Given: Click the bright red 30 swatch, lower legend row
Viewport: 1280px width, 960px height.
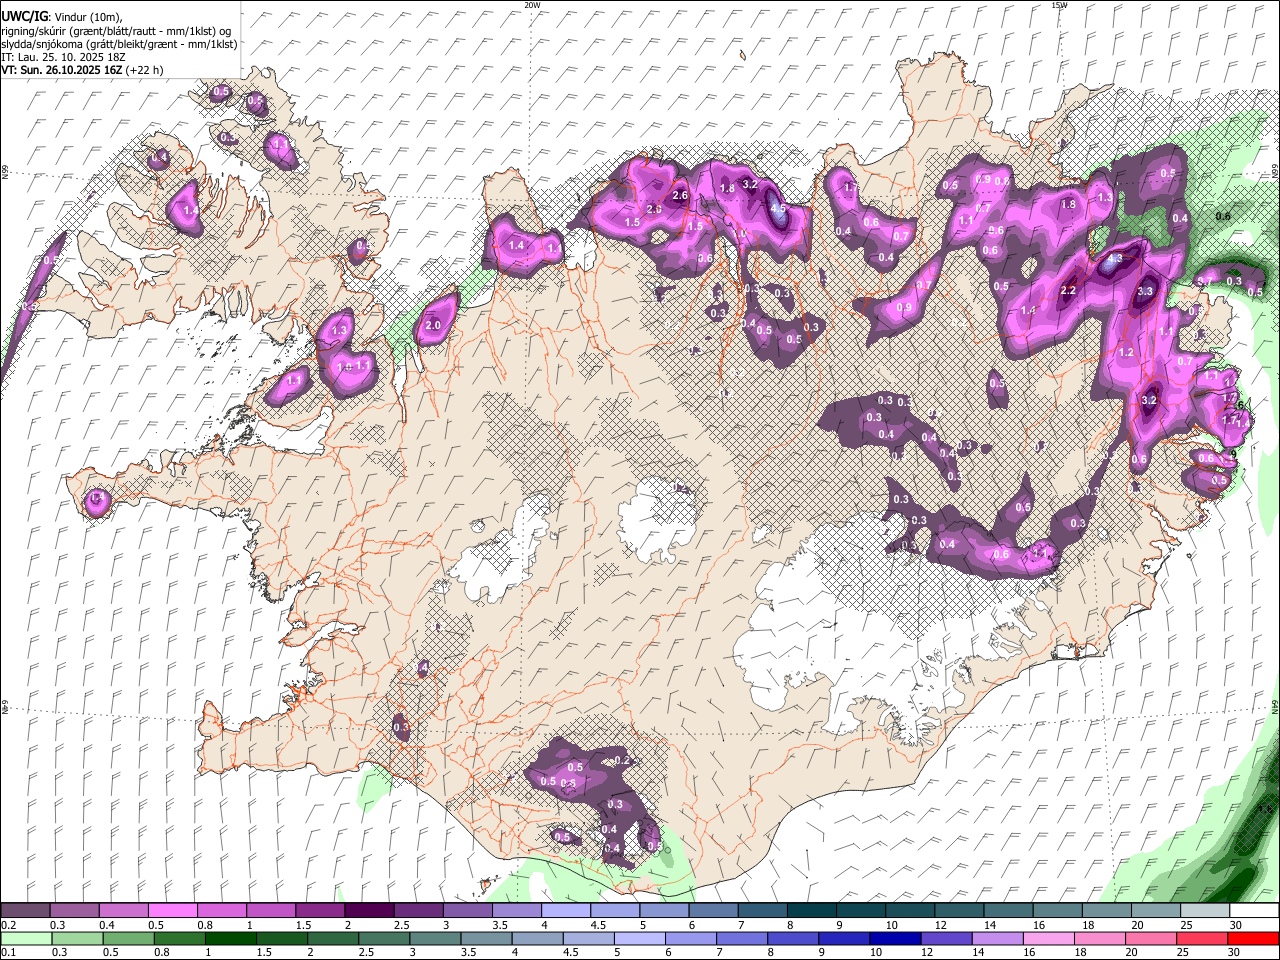Looking at the screenshot, I should (1253, 939).
